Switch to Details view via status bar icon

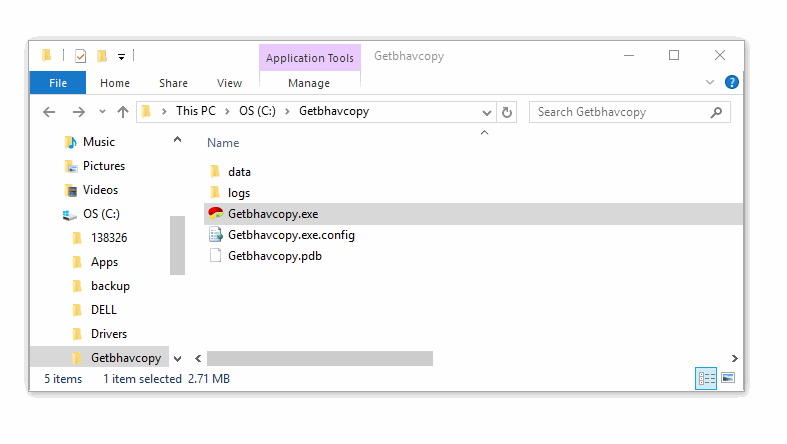[706, 378]
